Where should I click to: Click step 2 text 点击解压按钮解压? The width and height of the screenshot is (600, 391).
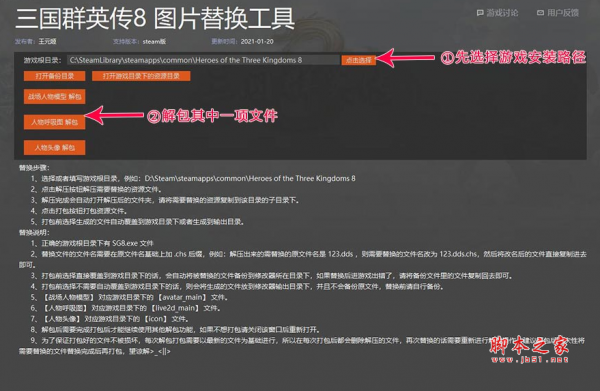tap(96, 189)
